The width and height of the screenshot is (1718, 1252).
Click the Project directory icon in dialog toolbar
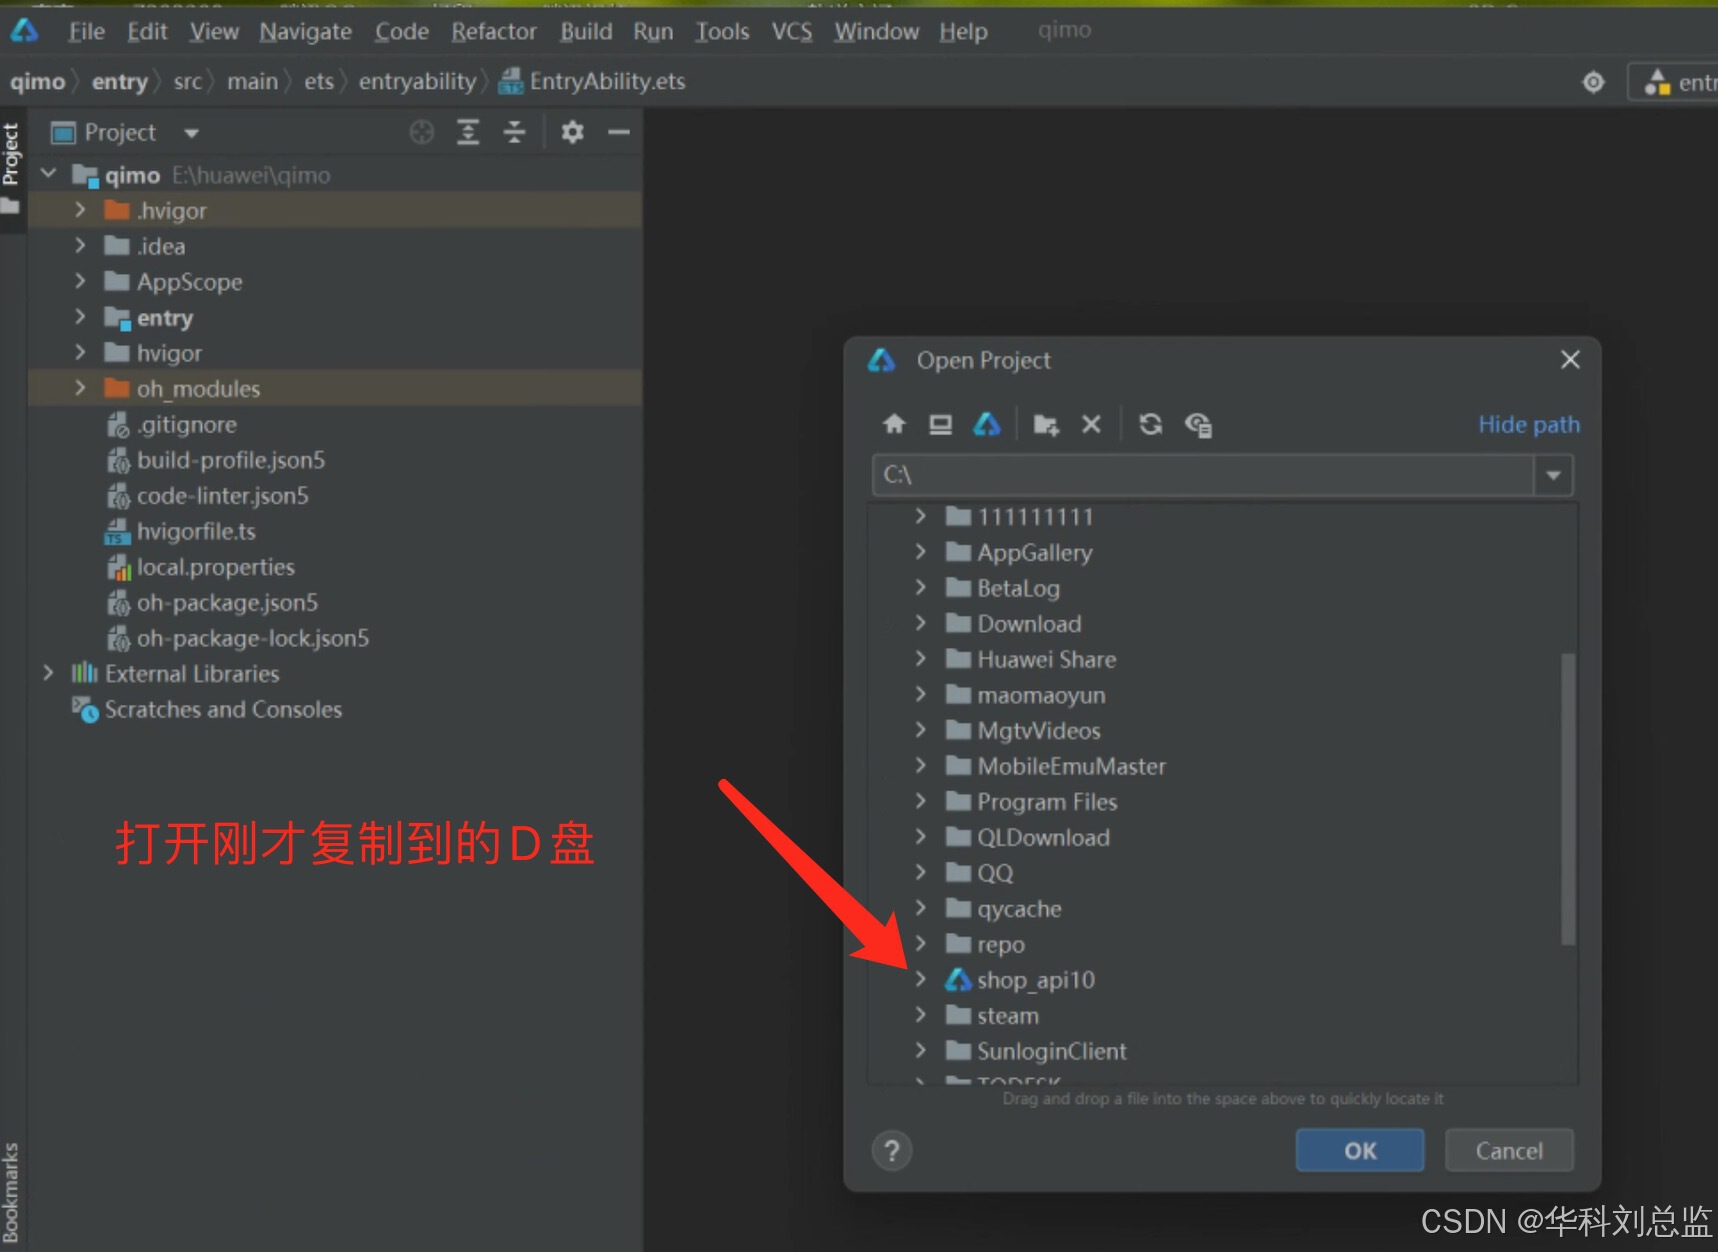[987, 425]
